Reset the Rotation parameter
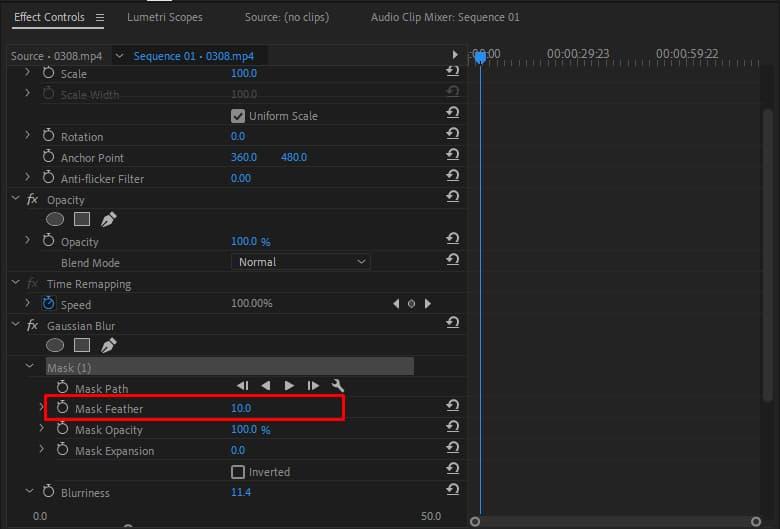Viewport: 780px width, 529px height. pyautogui.click(x=453, y=134)
